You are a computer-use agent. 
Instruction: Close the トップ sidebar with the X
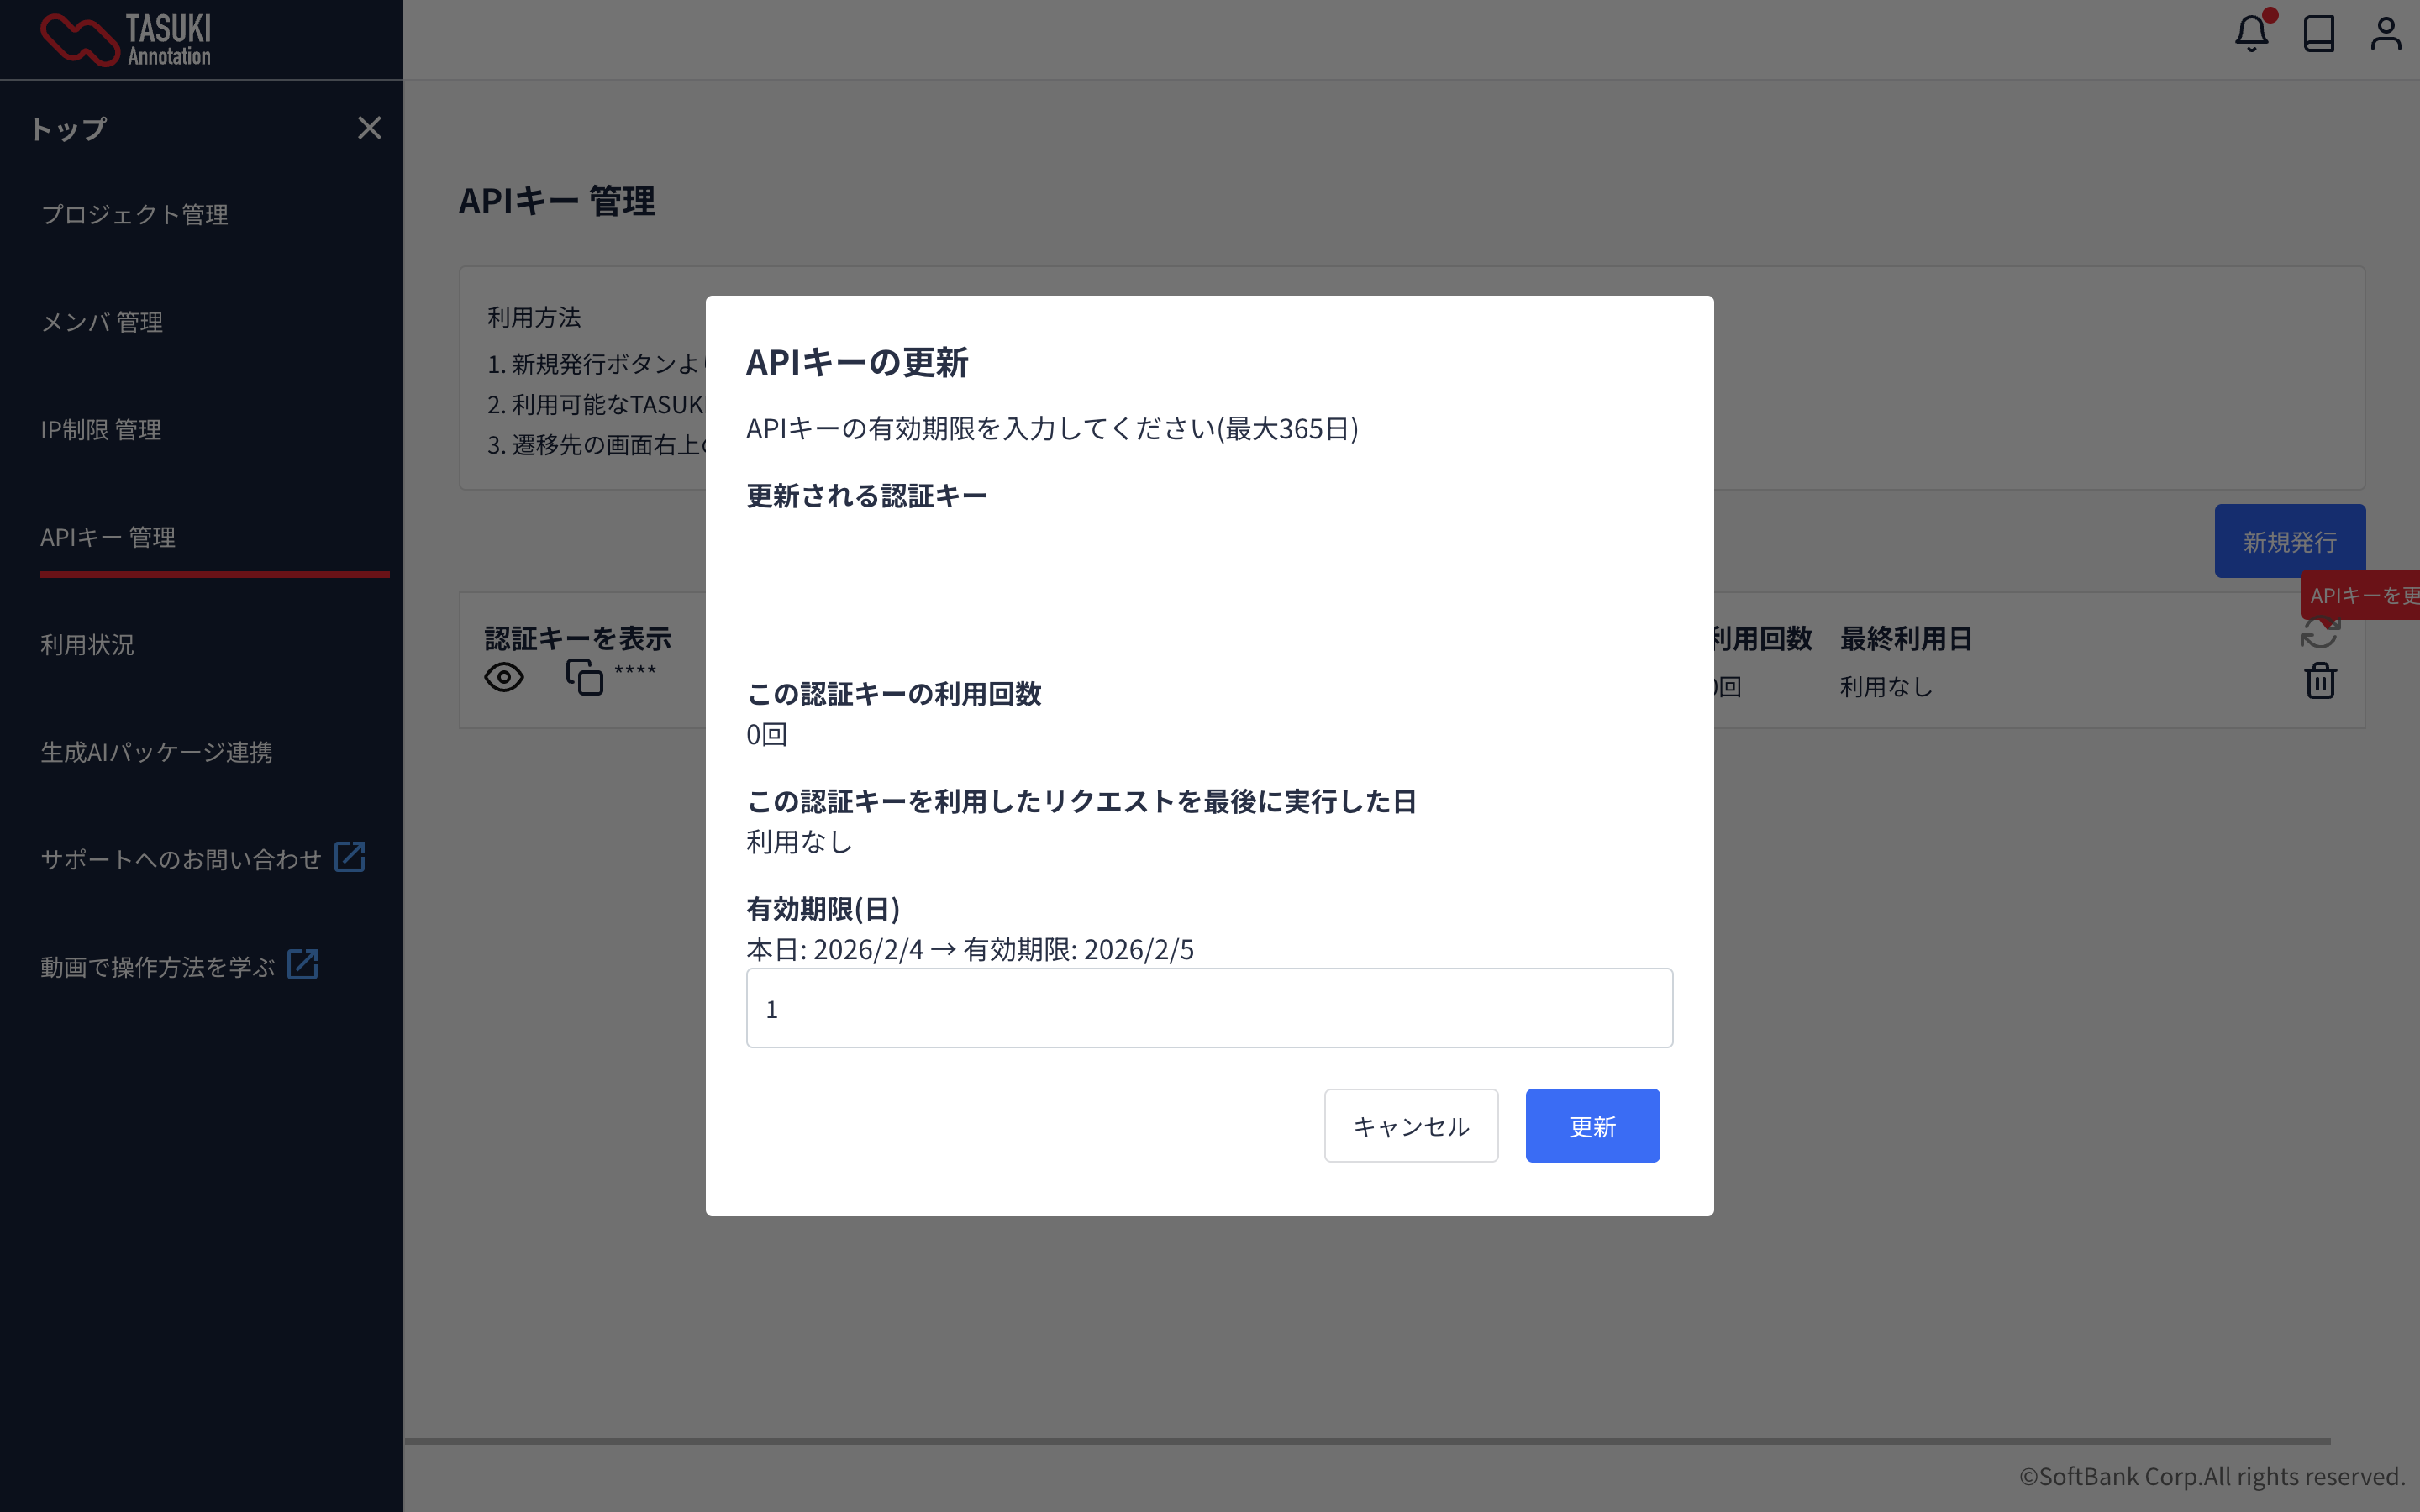[x=369, y=128]
